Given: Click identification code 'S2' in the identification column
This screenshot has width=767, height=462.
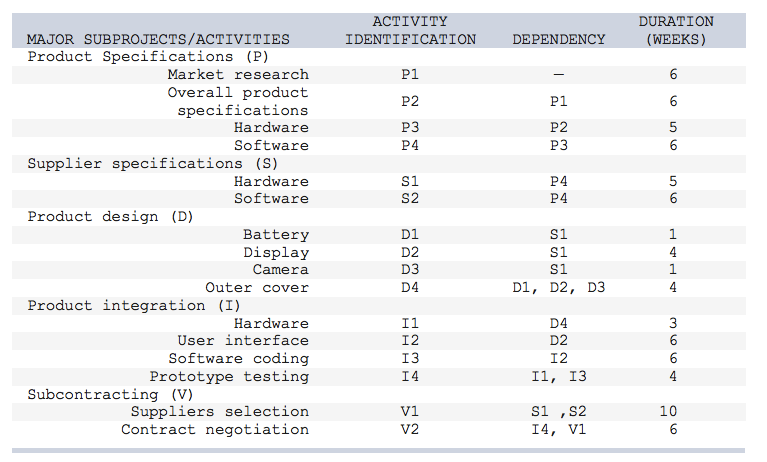Looking at the screenshot, I should click(410, 199).
